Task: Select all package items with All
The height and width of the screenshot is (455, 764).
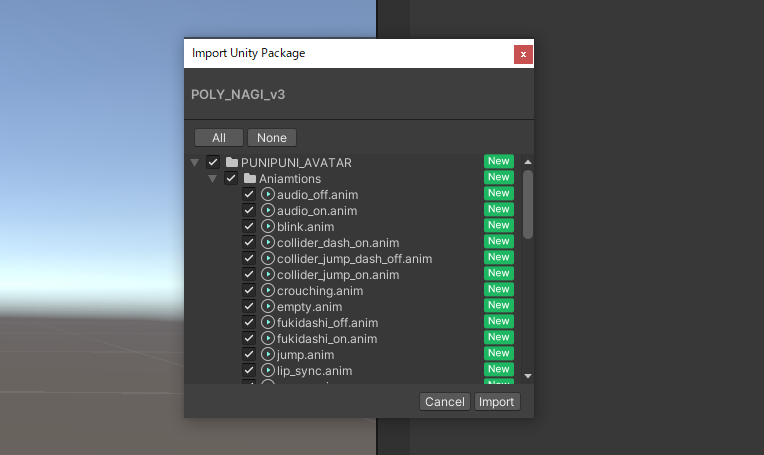Action: pos(219,138)
